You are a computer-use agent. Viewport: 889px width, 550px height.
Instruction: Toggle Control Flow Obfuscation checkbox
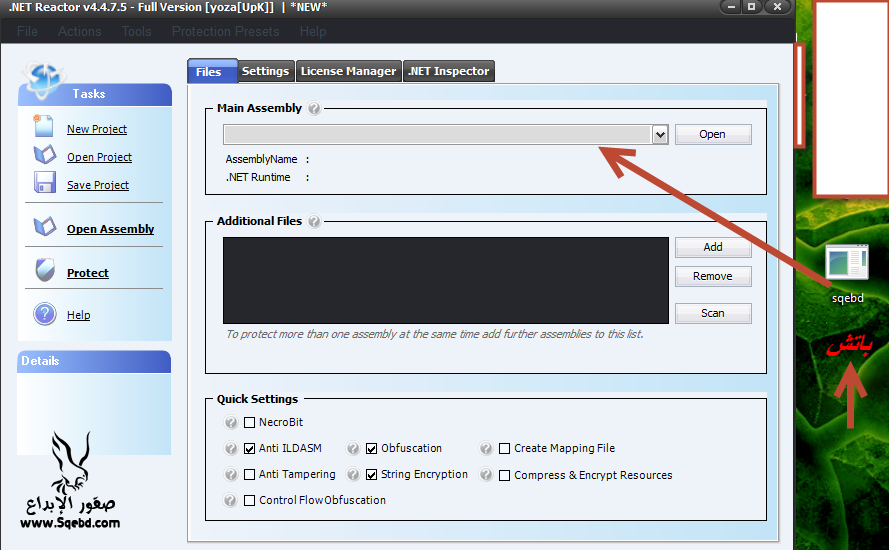click(250, 501)
